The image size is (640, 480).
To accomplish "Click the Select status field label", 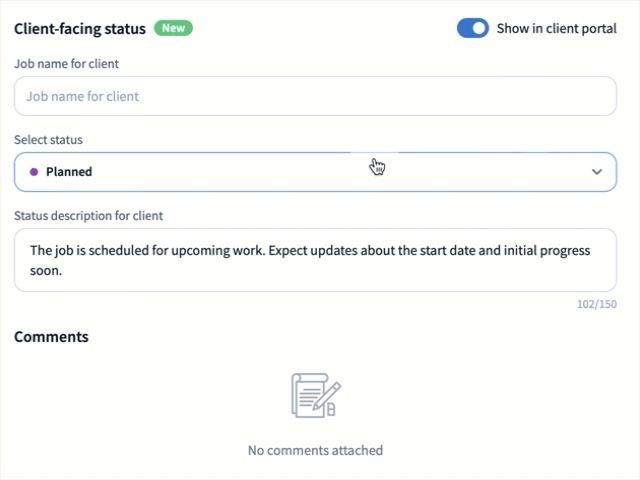I will point(48,140).
